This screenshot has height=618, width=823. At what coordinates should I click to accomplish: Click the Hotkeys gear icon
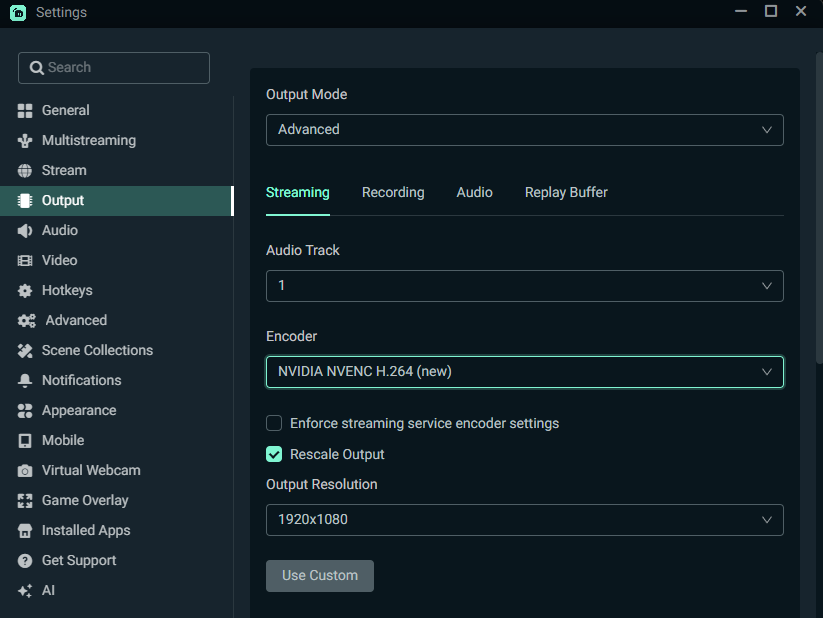coord(25,291)
